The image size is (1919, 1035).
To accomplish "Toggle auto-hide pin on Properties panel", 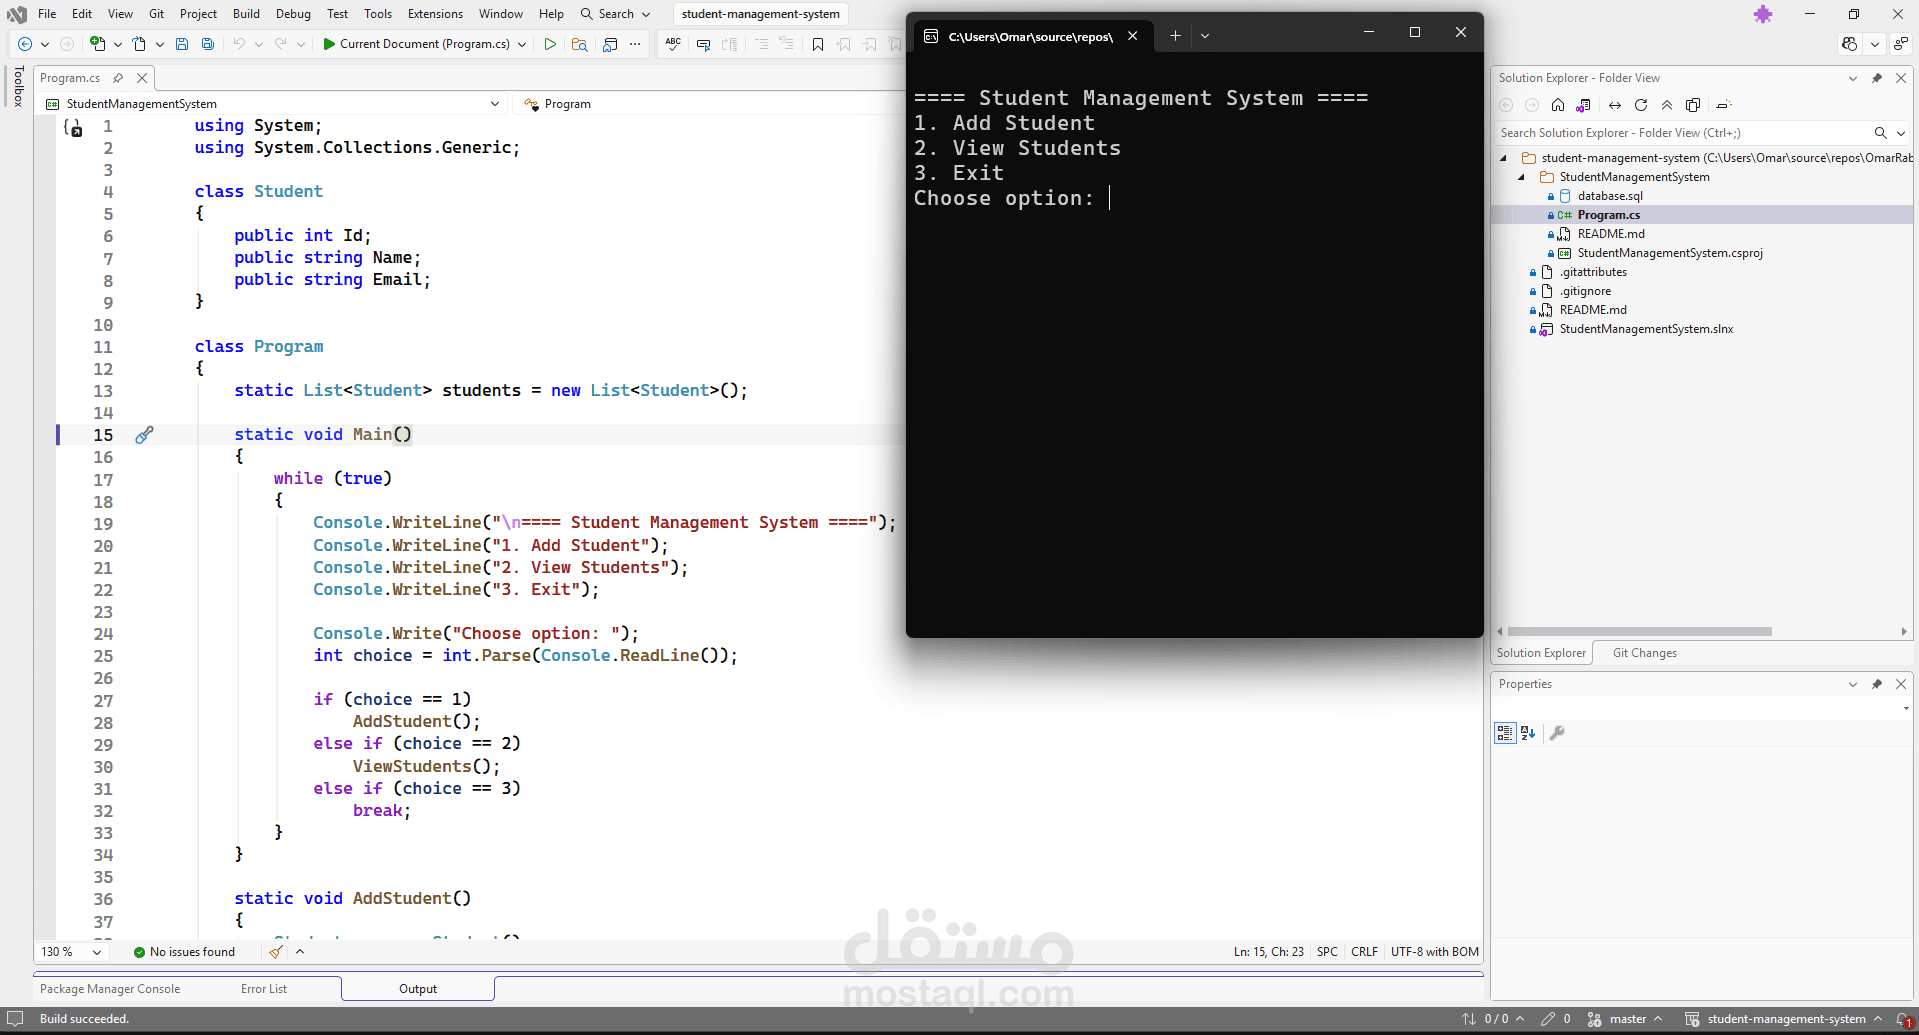I will [x=1877, y=684].
